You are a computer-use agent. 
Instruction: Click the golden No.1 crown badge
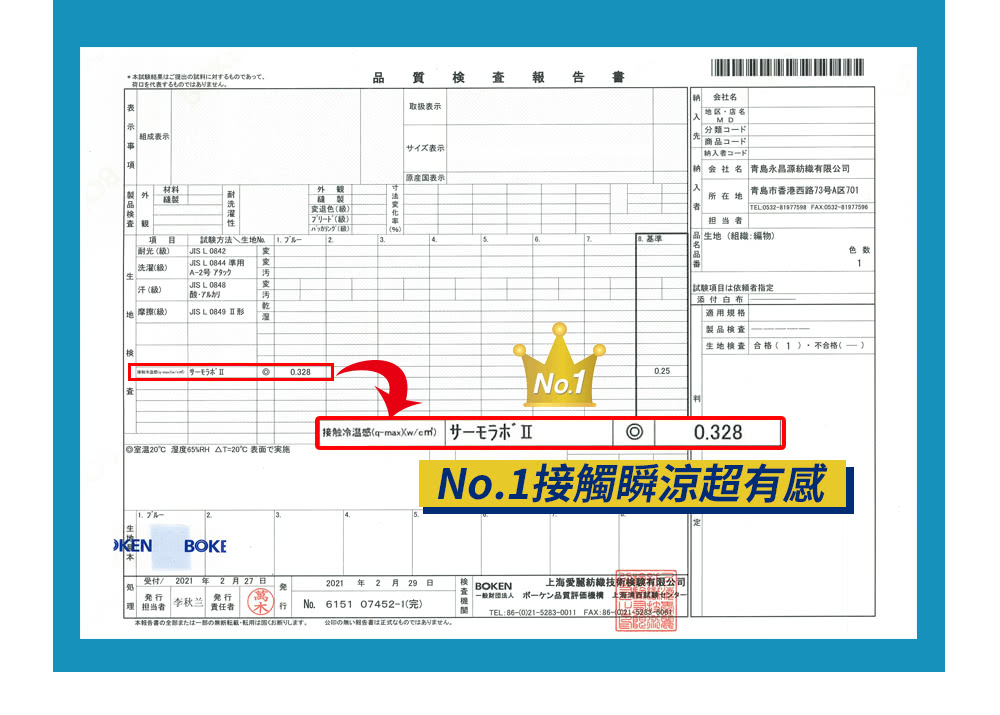(559, 365)
